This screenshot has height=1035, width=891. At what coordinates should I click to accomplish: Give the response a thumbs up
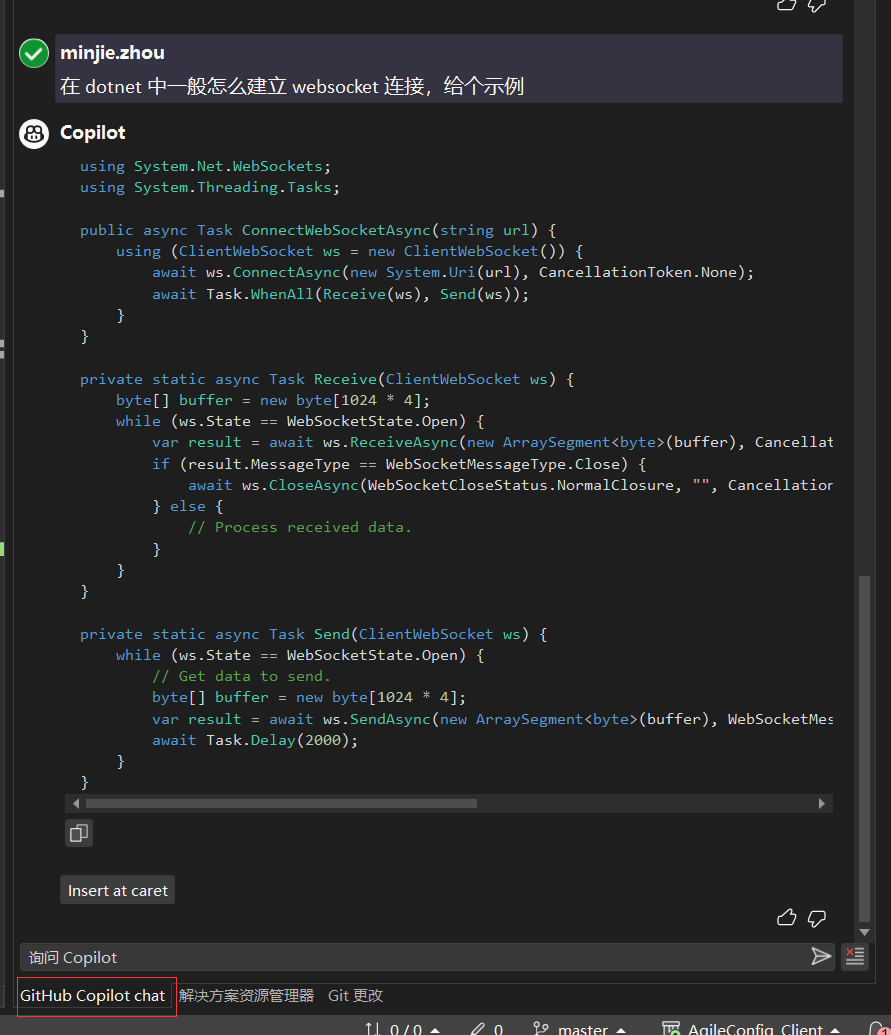point(786,917)
